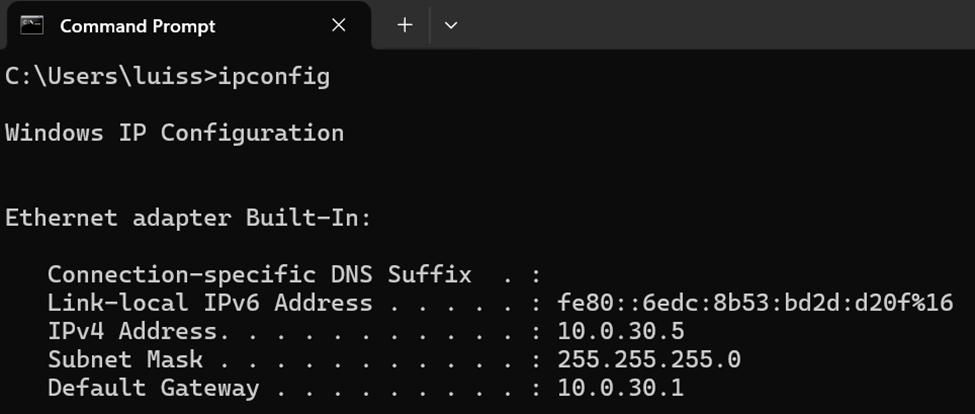
Task: Click the IPv4 Address label
Action: (132, 331)
